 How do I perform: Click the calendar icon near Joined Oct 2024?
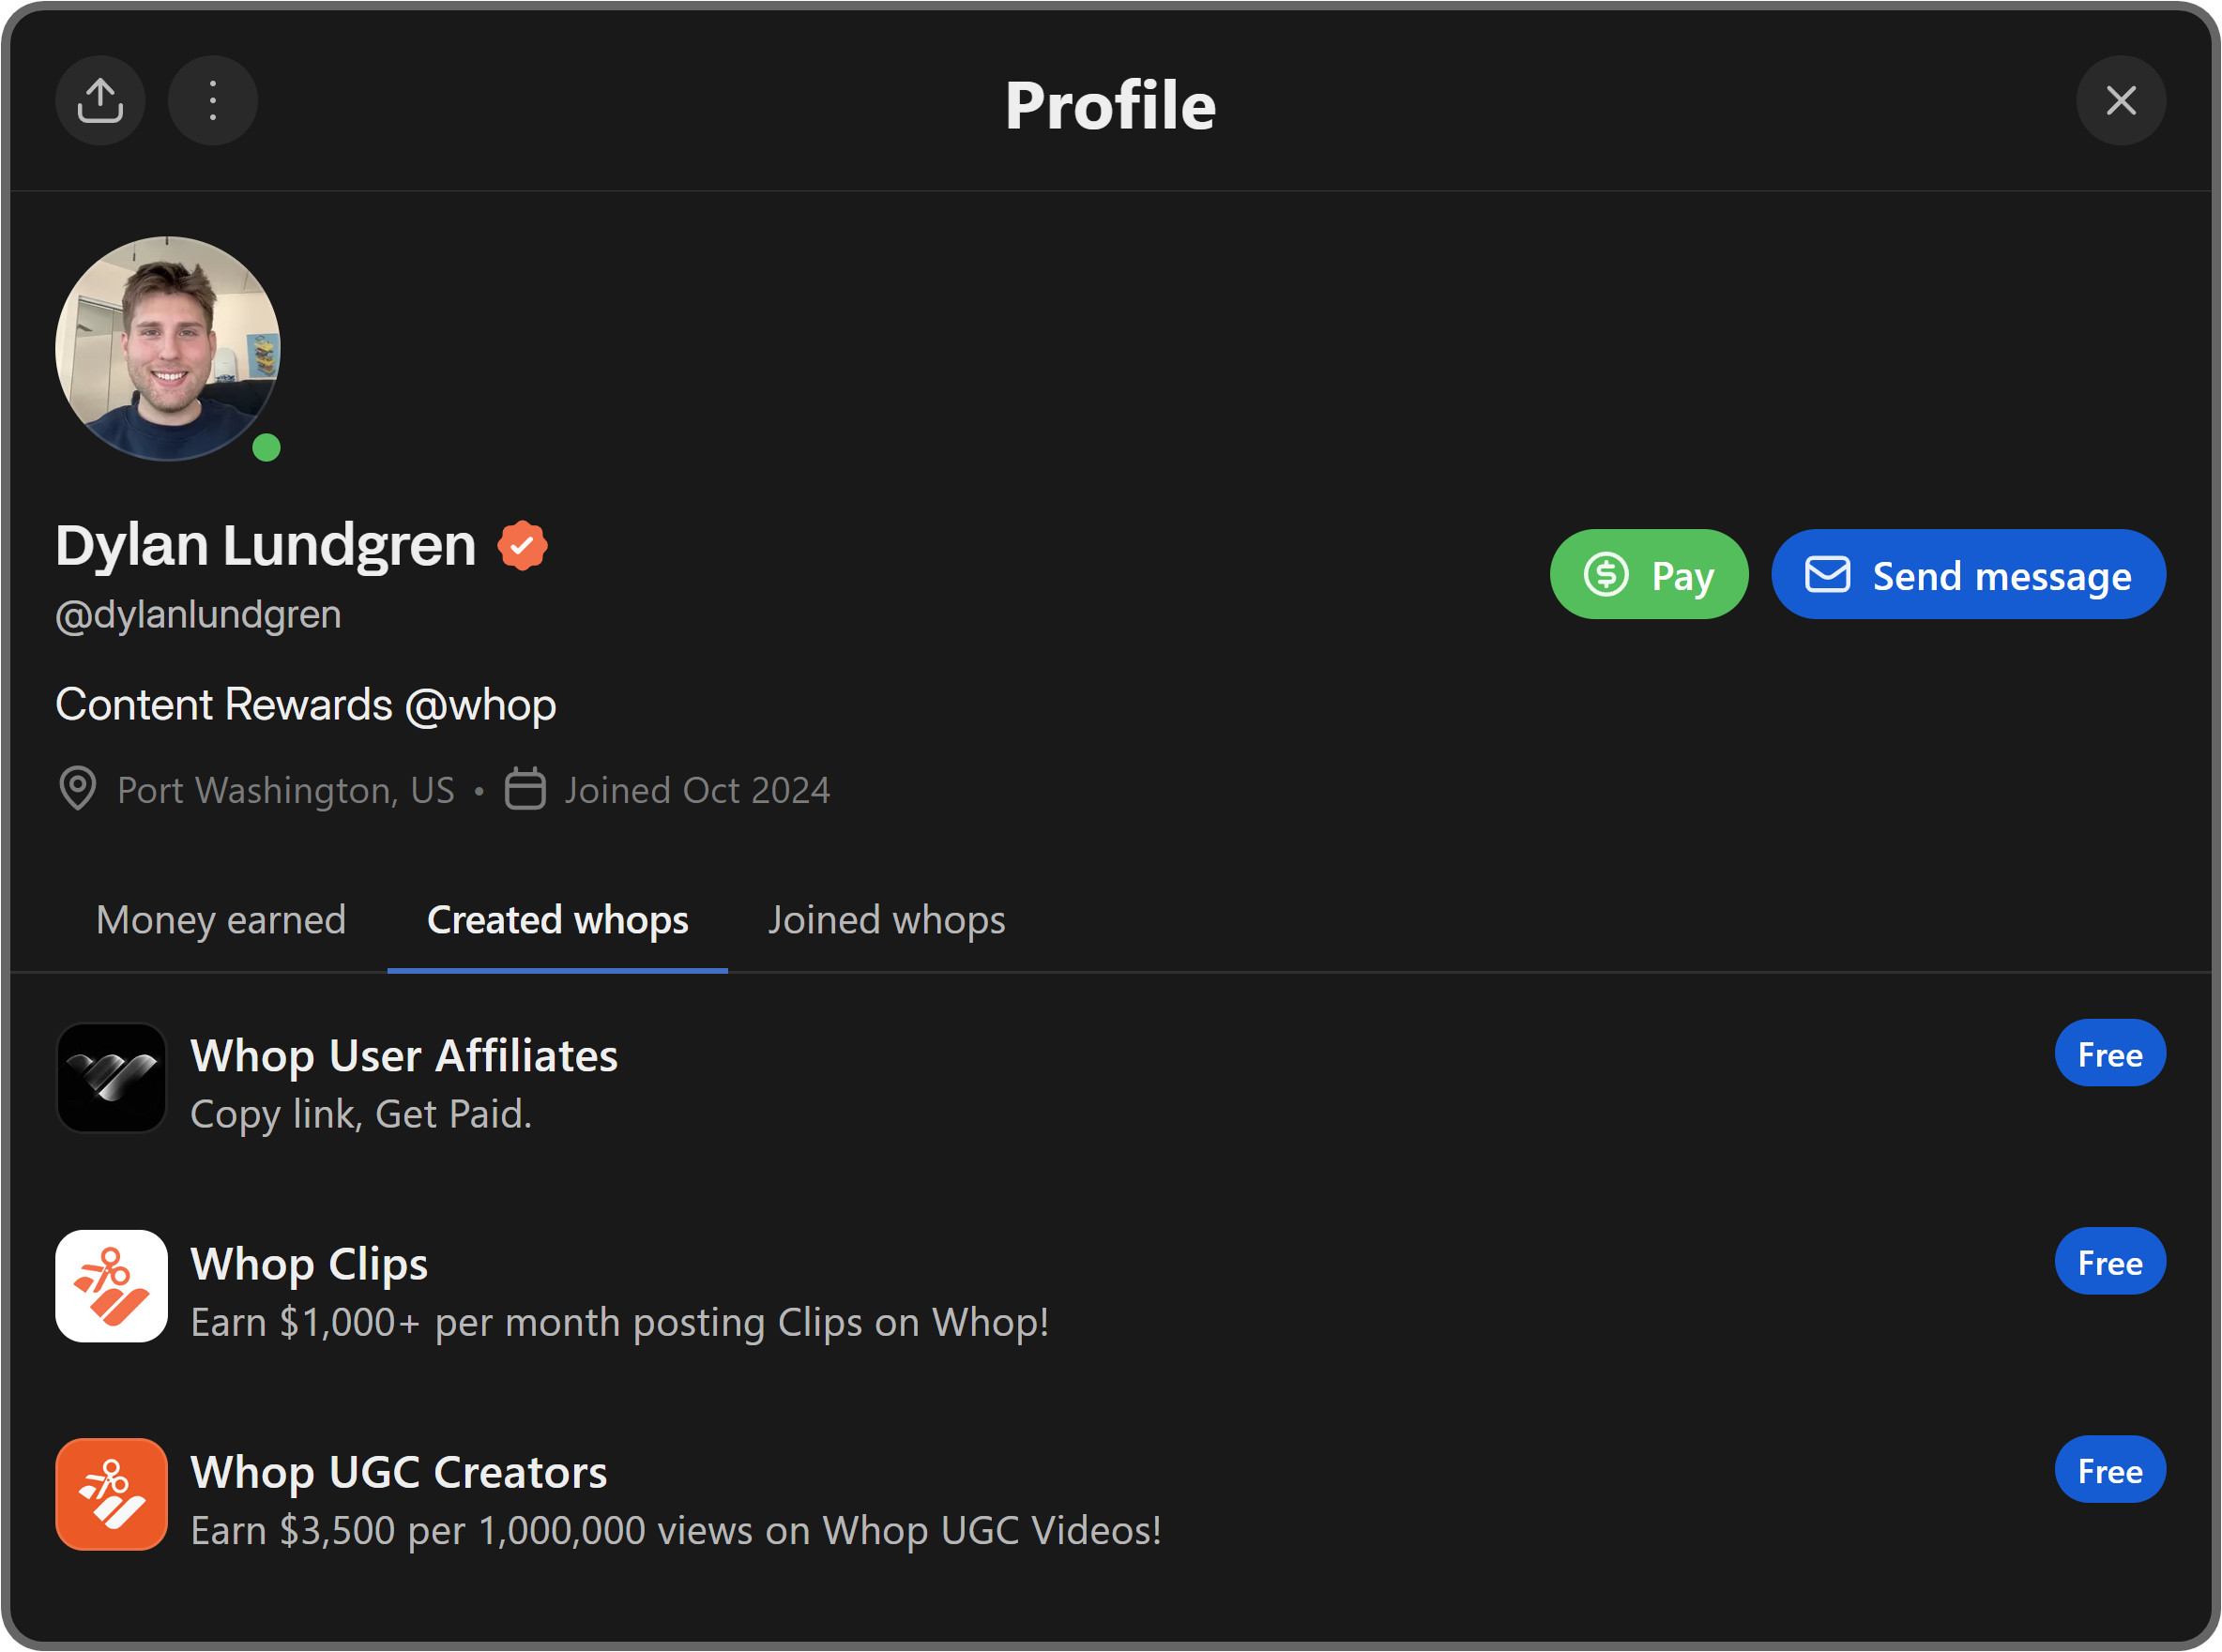(527, 789)
